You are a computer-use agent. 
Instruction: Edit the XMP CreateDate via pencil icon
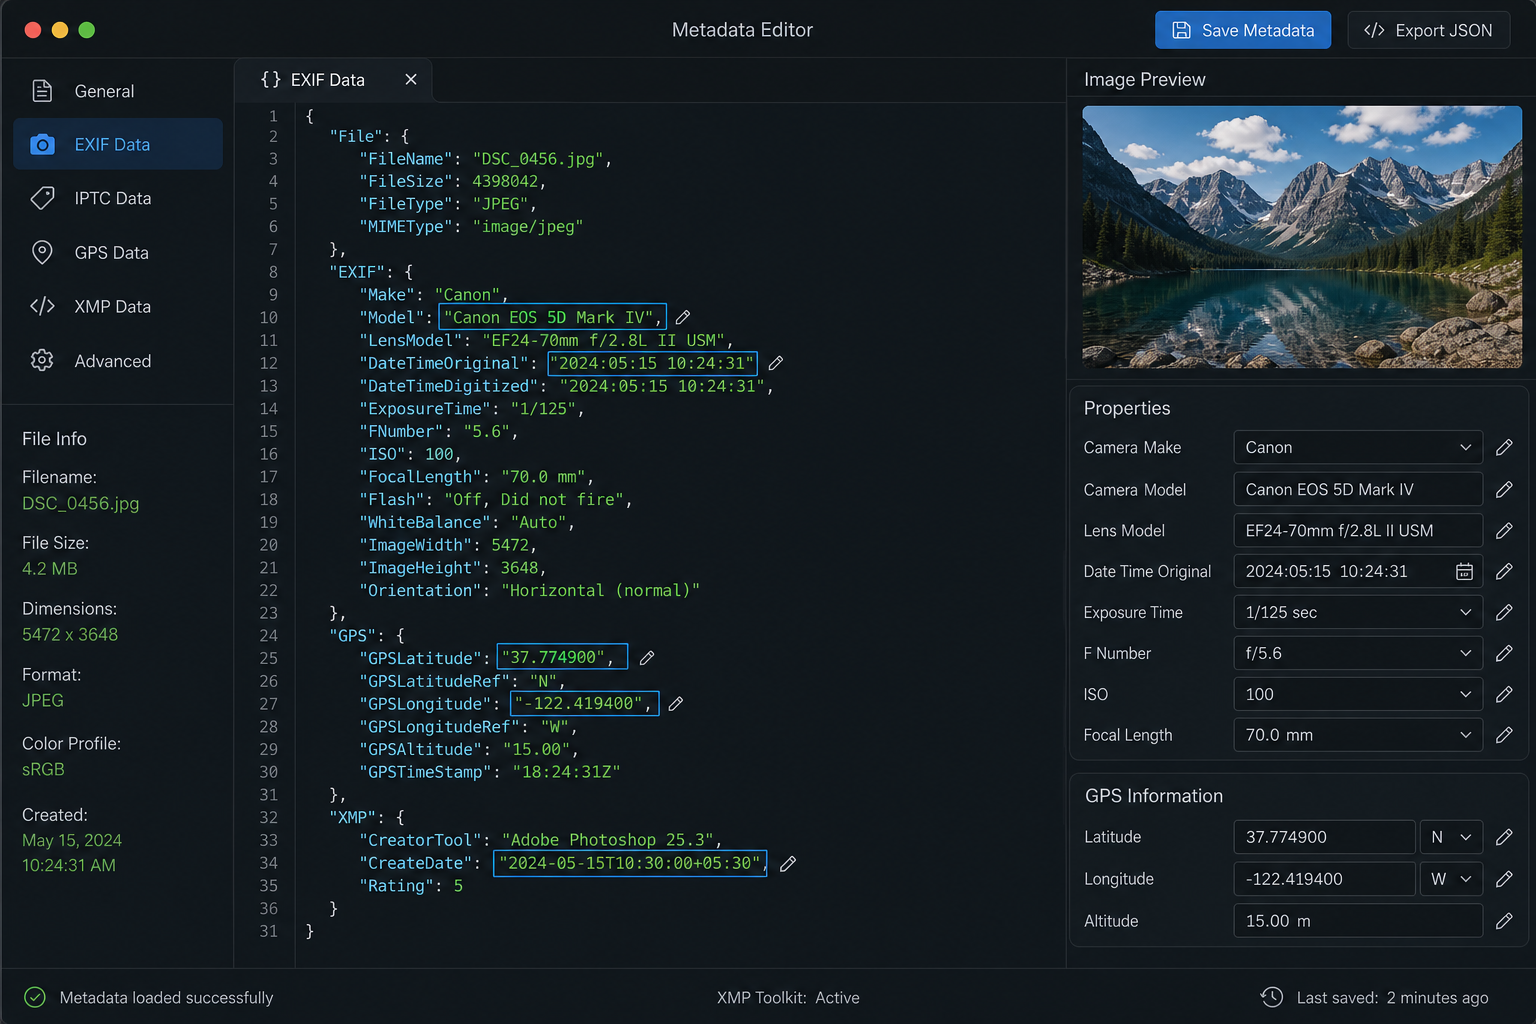click(788, 864)
